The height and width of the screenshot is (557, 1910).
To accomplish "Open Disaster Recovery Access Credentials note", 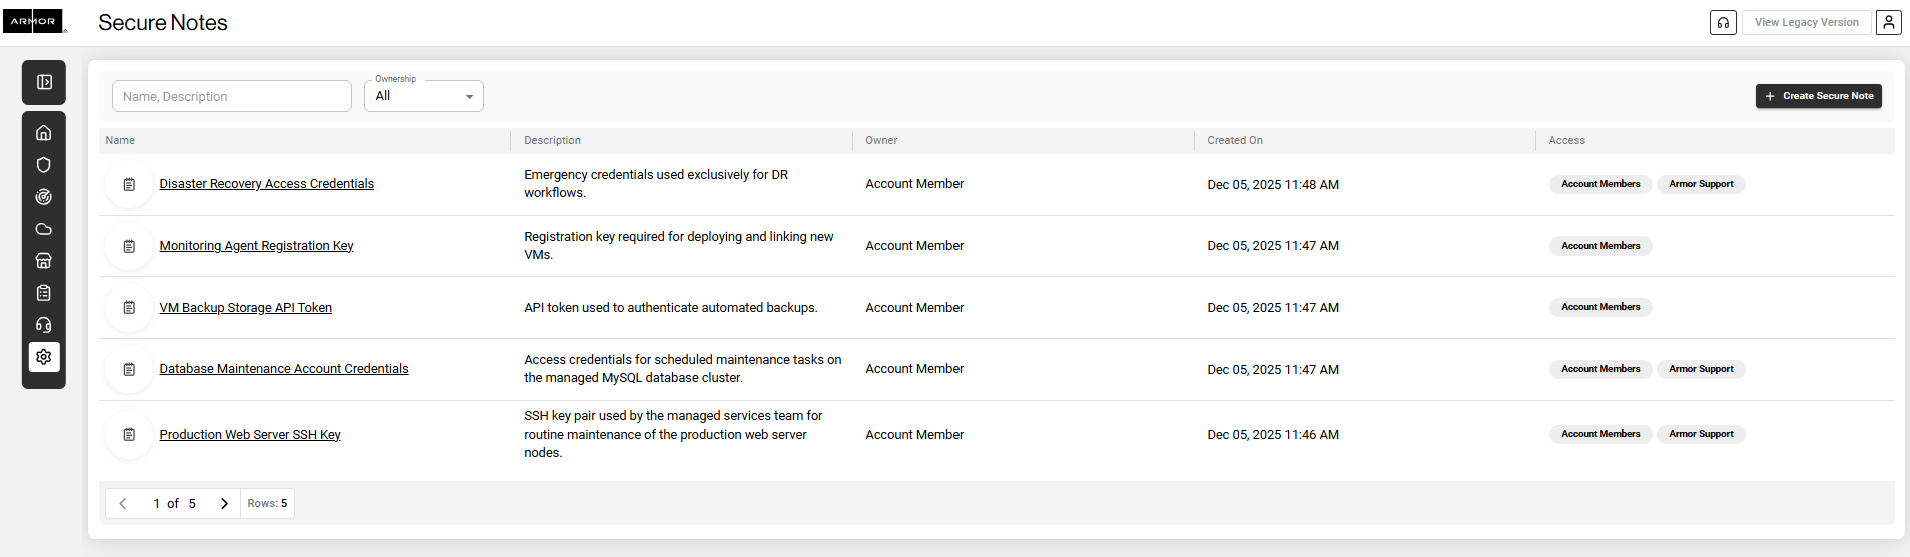I will click(x=266, y=184).
